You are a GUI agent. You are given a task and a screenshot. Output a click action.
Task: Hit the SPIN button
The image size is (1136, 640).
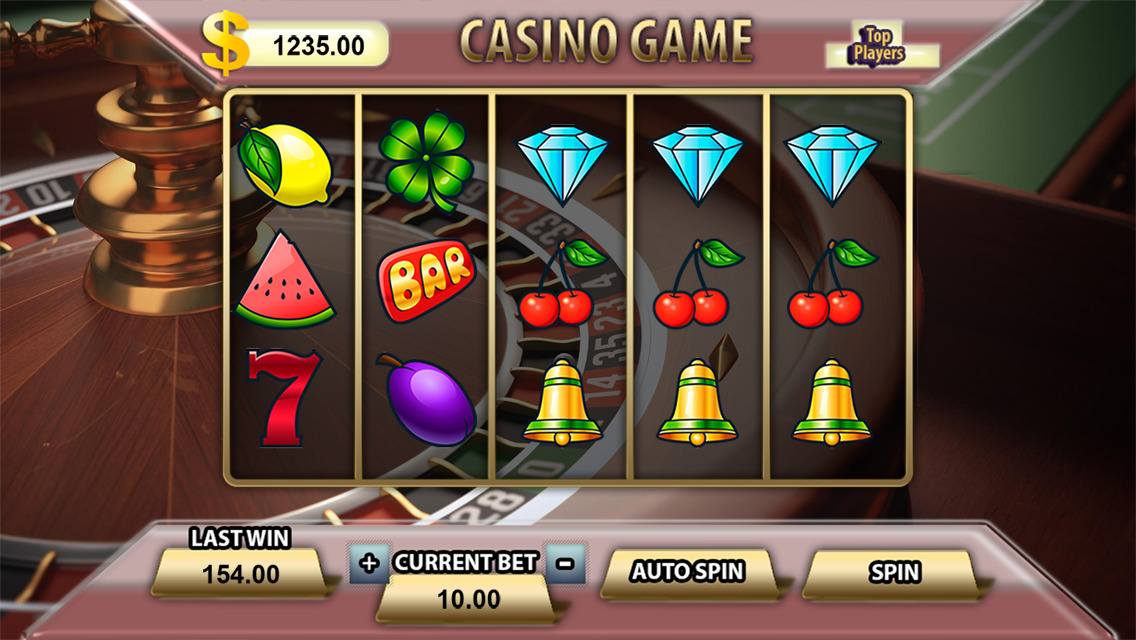coord(894,573)
